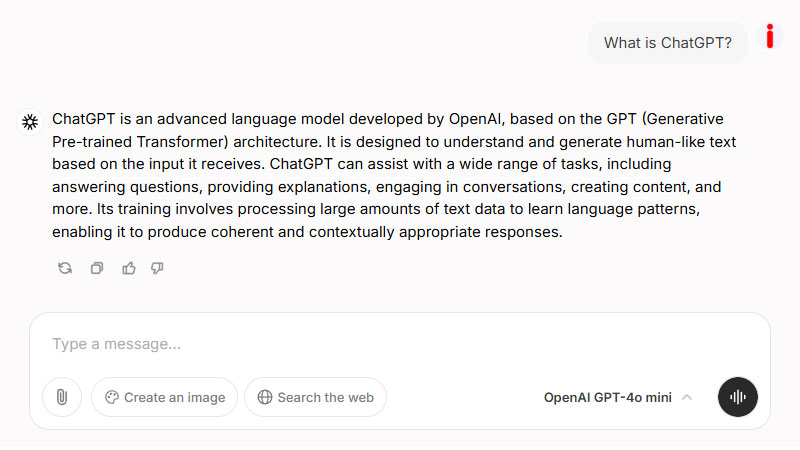Click the 'What is ChatGPT?' message bubble

pyautogui.click(x=668, y=43)
